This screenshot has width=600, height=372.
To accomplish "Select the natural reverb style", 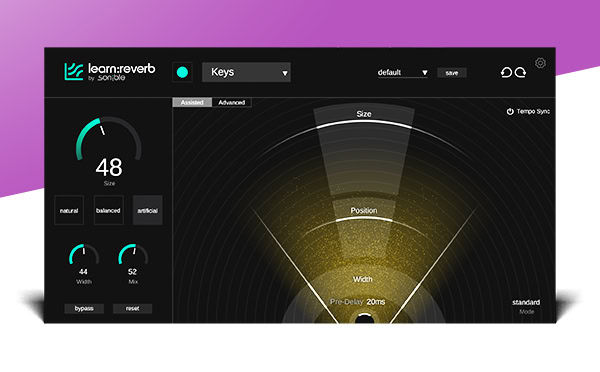I will [x=69, y=210].
